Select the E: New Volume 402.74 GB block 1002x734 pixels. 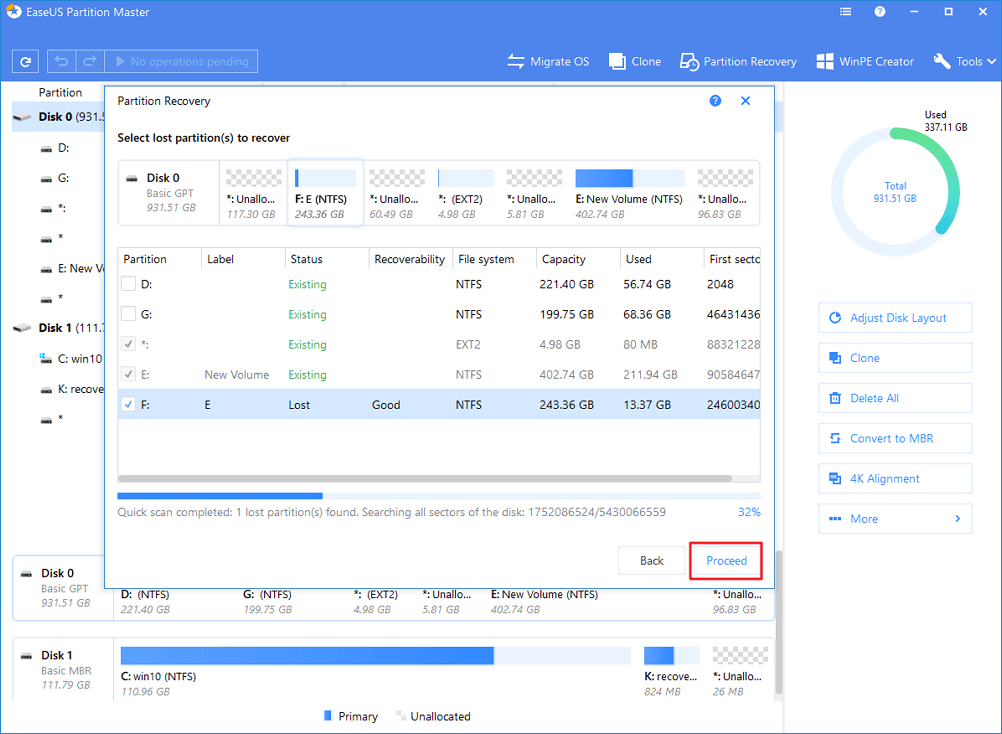[629, 193]
